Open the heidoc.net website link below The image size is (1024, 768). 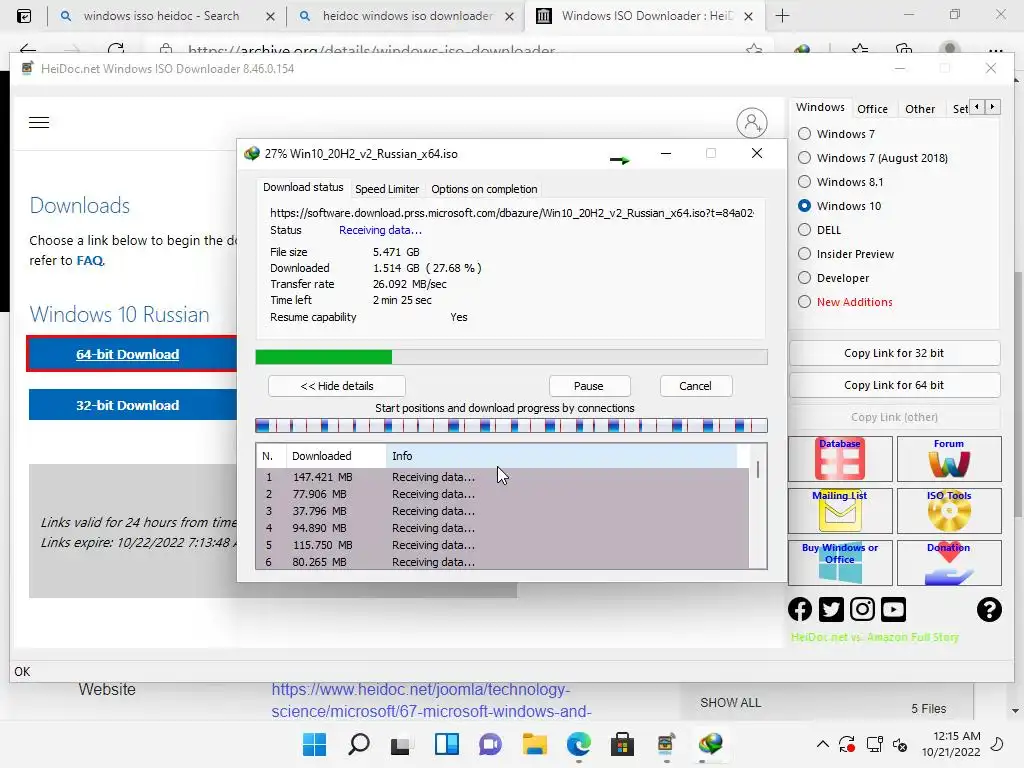click(431, 700)
